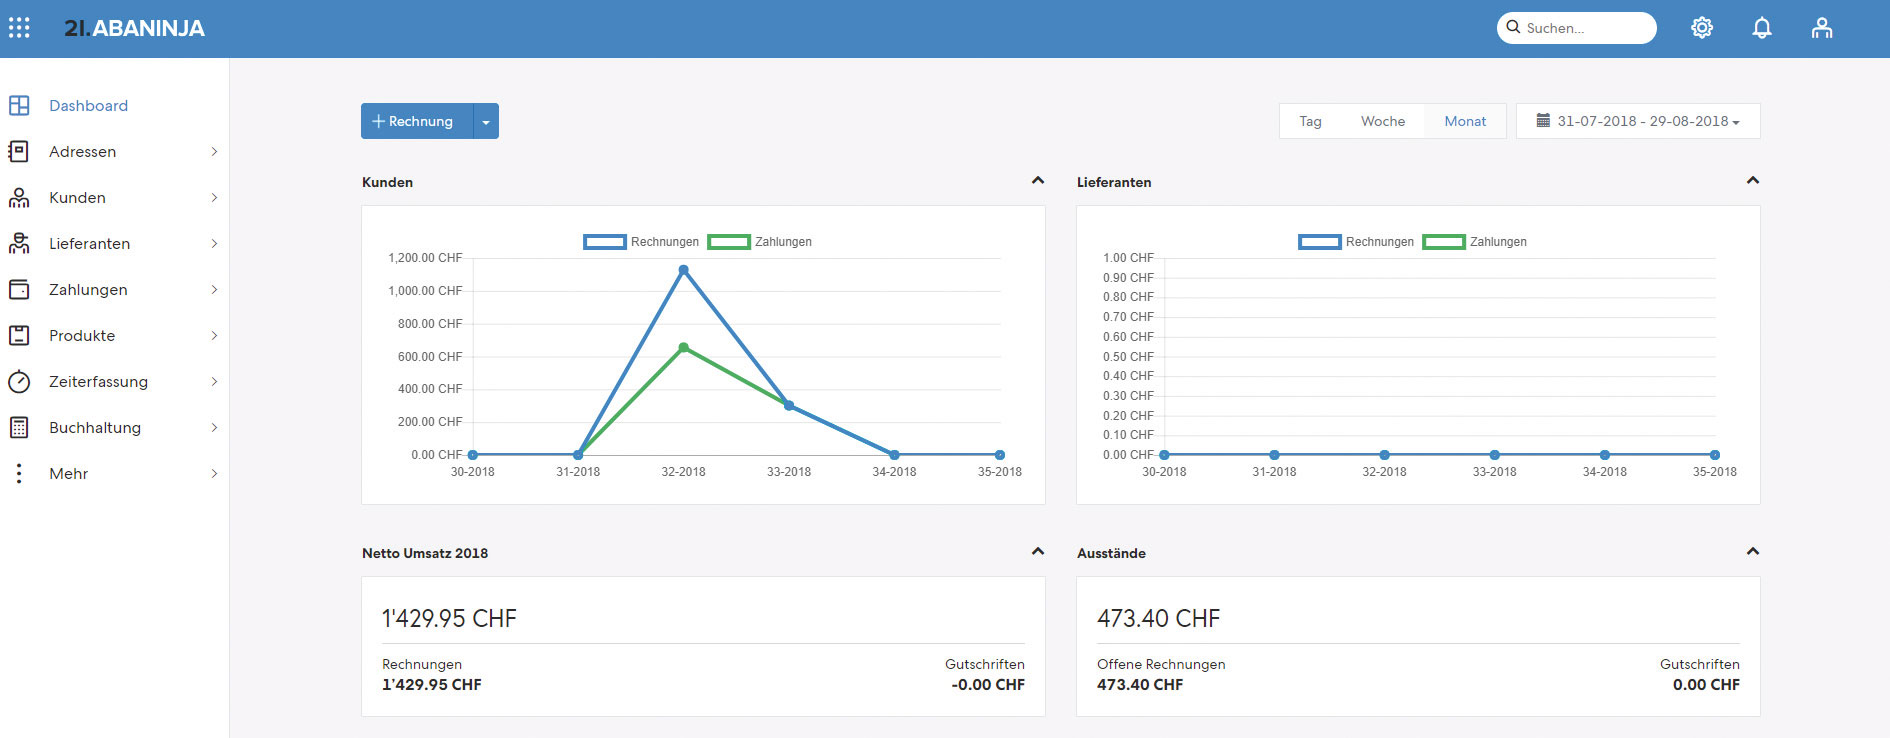Click the Buchhaltung calculator icon
1890x738 pixels.
pos(19,427)
